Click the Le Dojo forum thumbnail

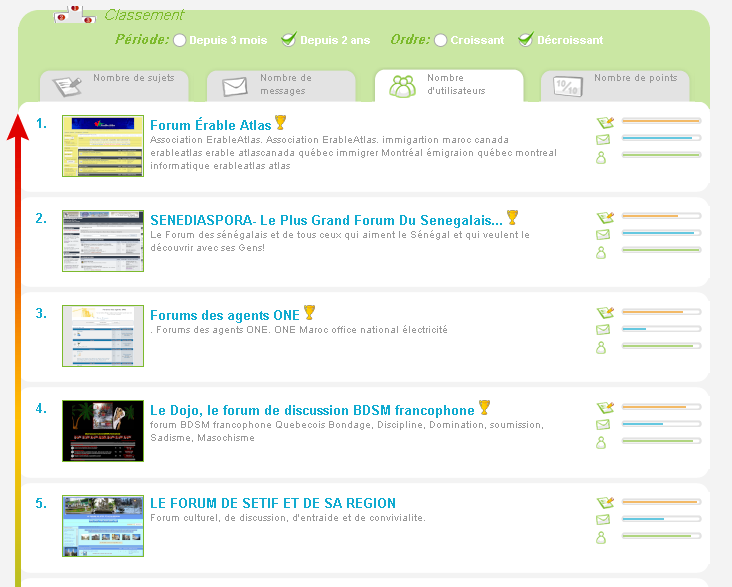click(x=103, y=431)
